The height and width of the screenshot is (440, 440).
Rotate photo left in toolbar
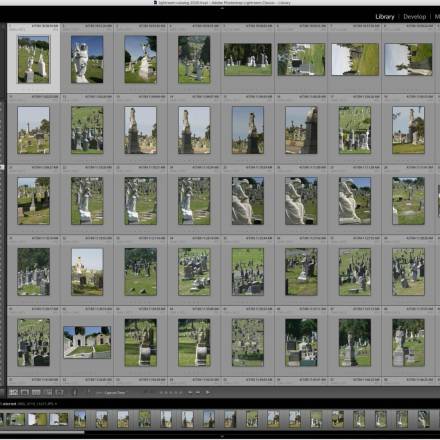[190, 392]
